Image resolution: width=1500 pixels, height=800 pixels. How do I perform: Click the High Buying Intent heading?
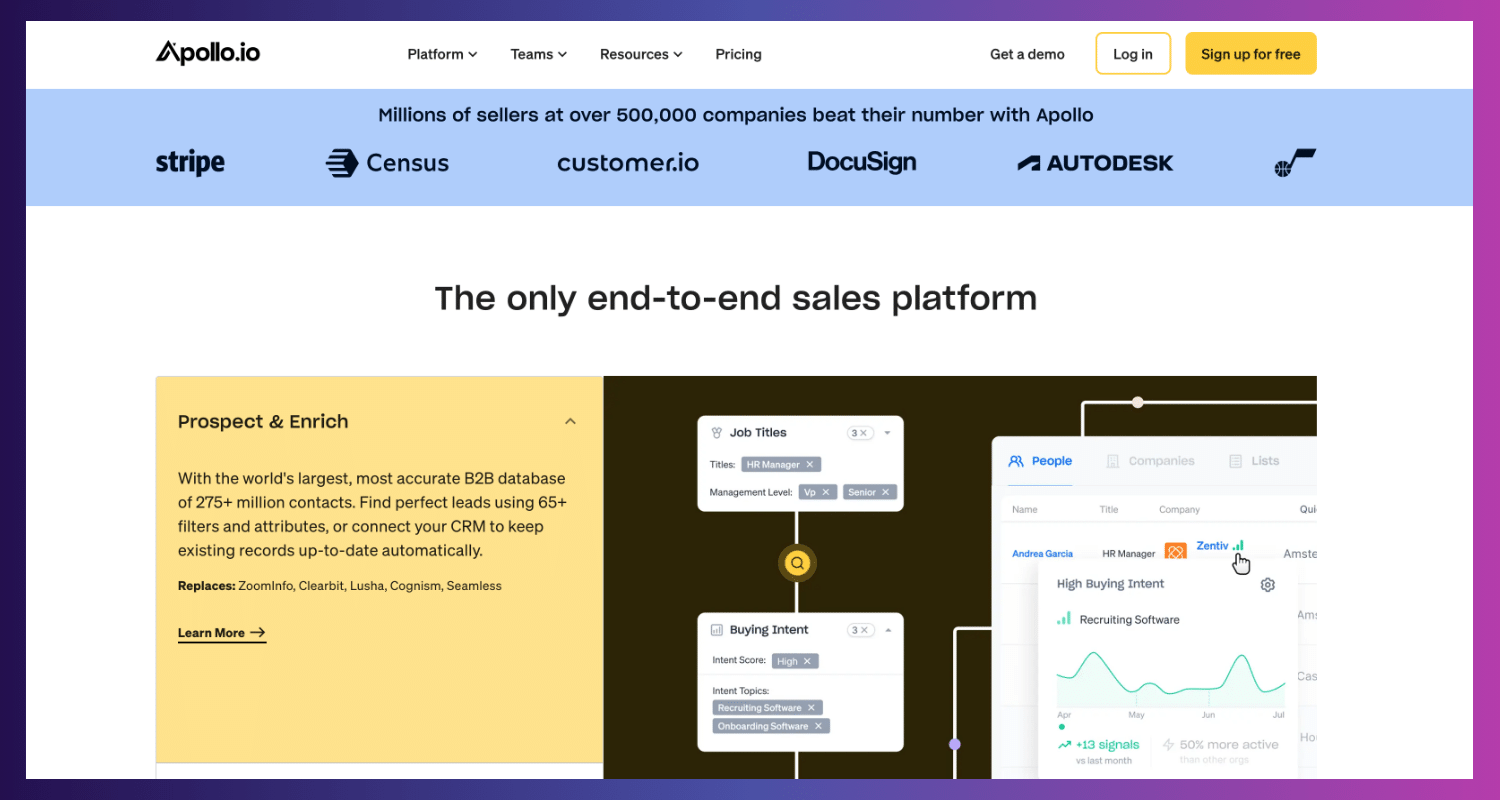pos(1110,584)
